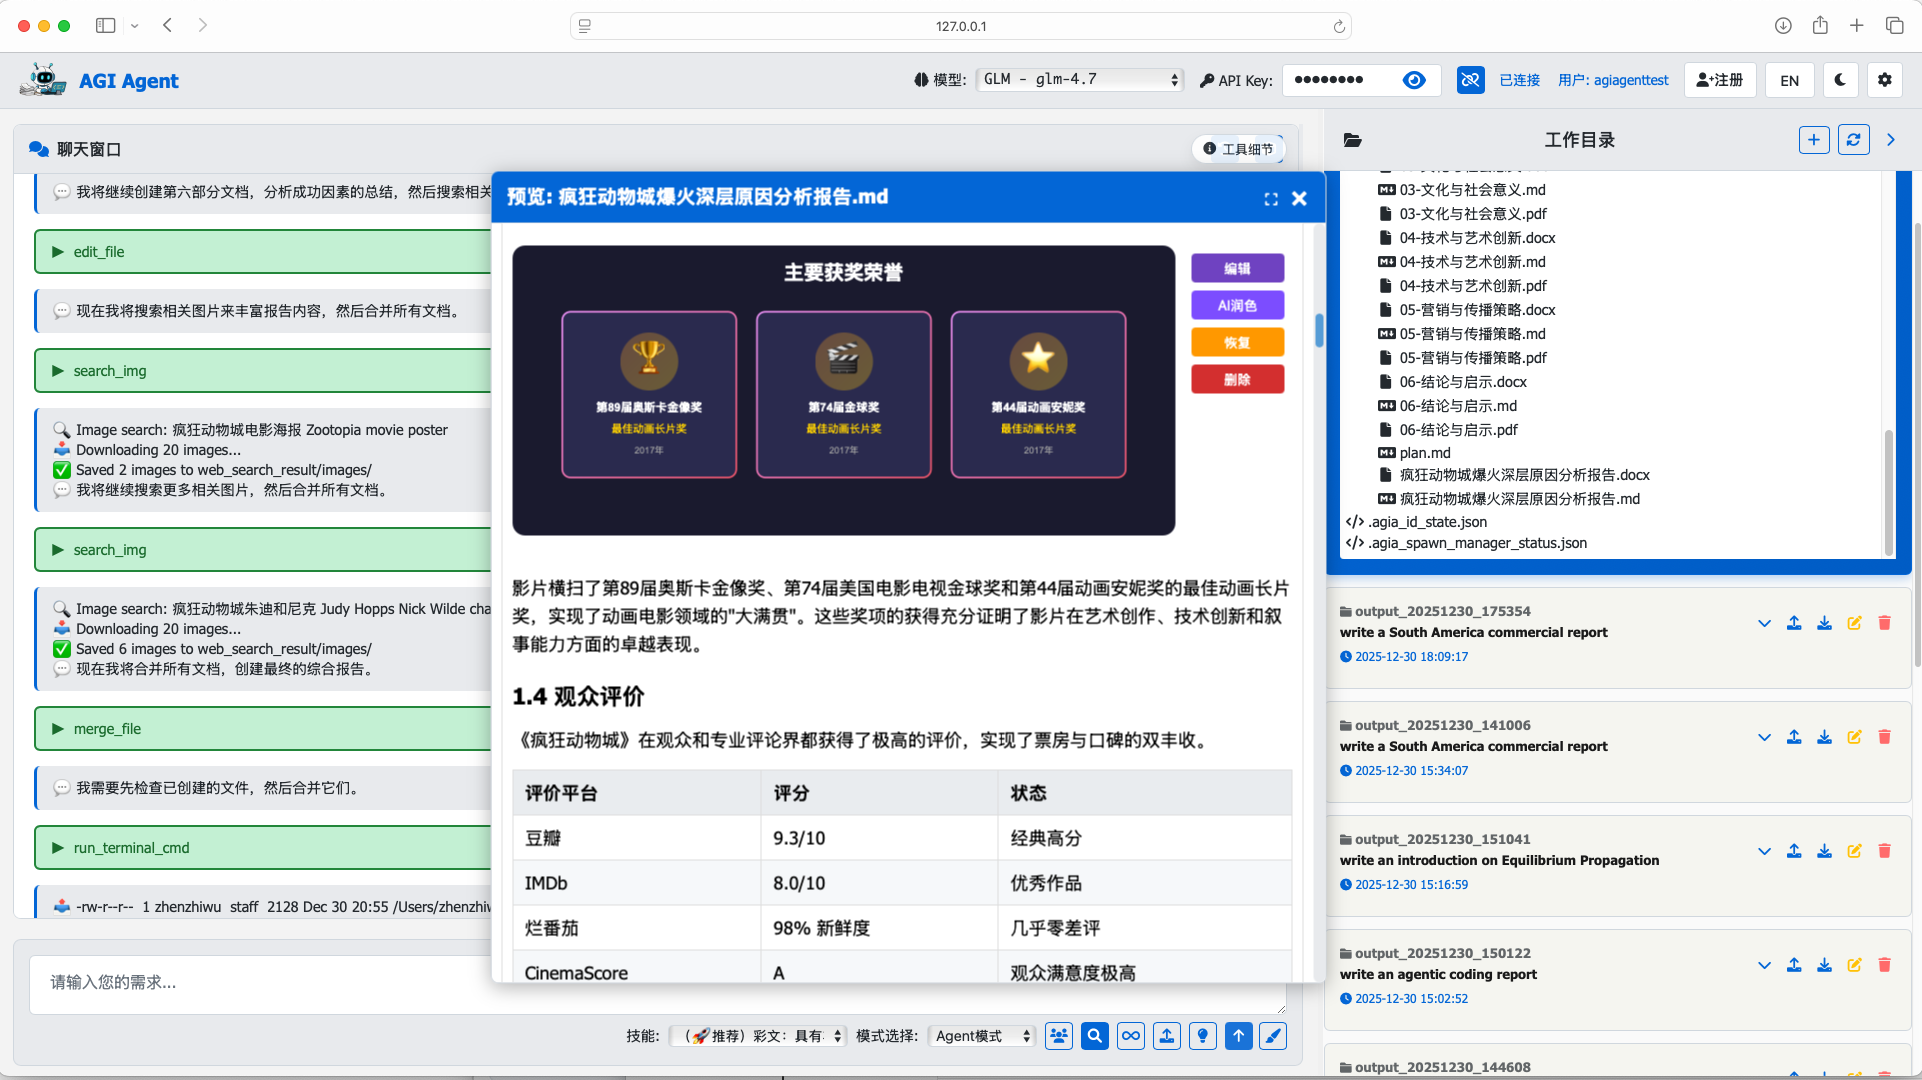The image size is (1922, 1080).
Task: Rename output_20251230_151041 with edit icon
Action: (1854, 851)
